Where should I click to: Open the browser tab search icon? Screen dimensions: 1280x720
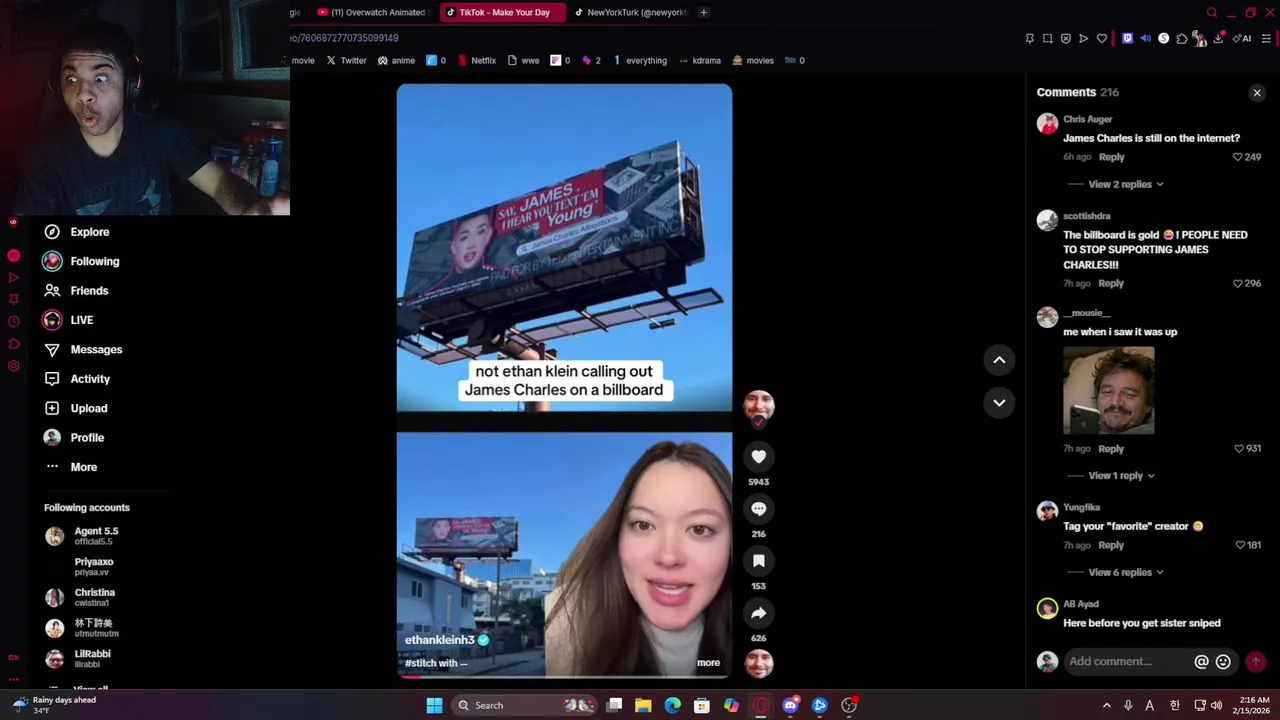(x=1212, y=12)
